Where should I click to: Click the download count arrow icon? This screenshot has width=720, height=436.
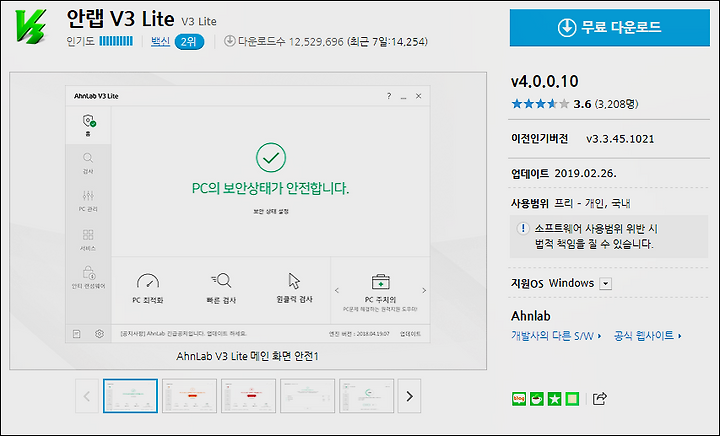coord(229,41)
